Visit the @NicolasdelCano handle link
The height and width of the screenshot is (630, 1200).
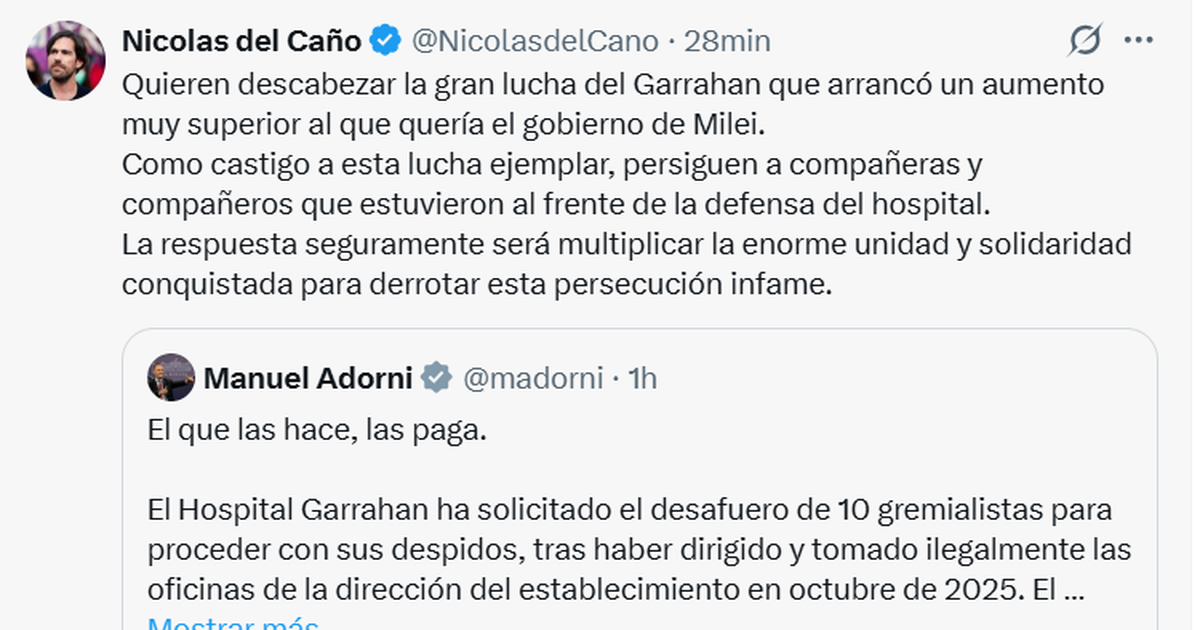[535, 41]
